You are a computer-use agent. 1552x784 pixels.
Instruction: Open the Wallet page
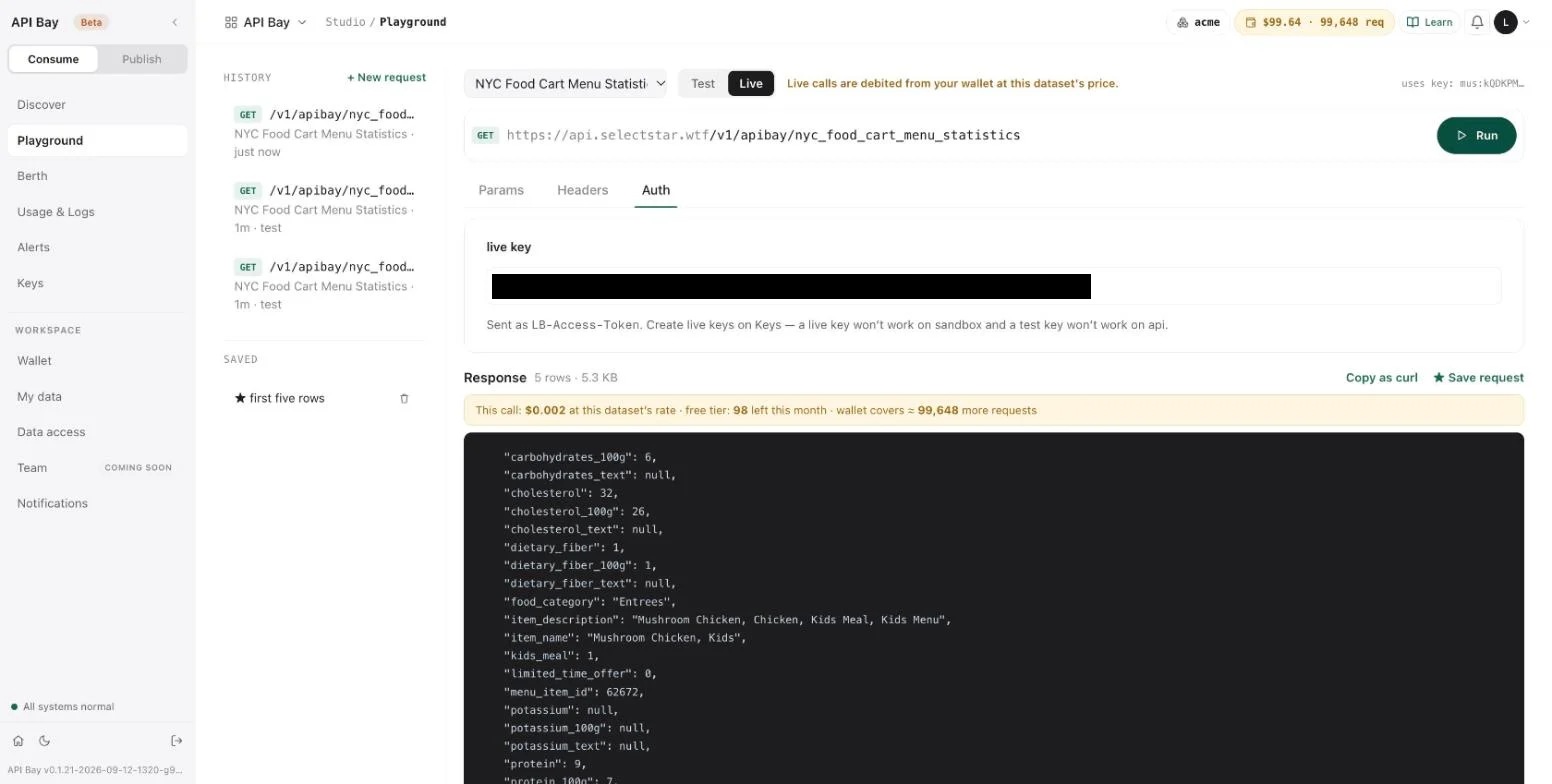[x=97, y=361]
